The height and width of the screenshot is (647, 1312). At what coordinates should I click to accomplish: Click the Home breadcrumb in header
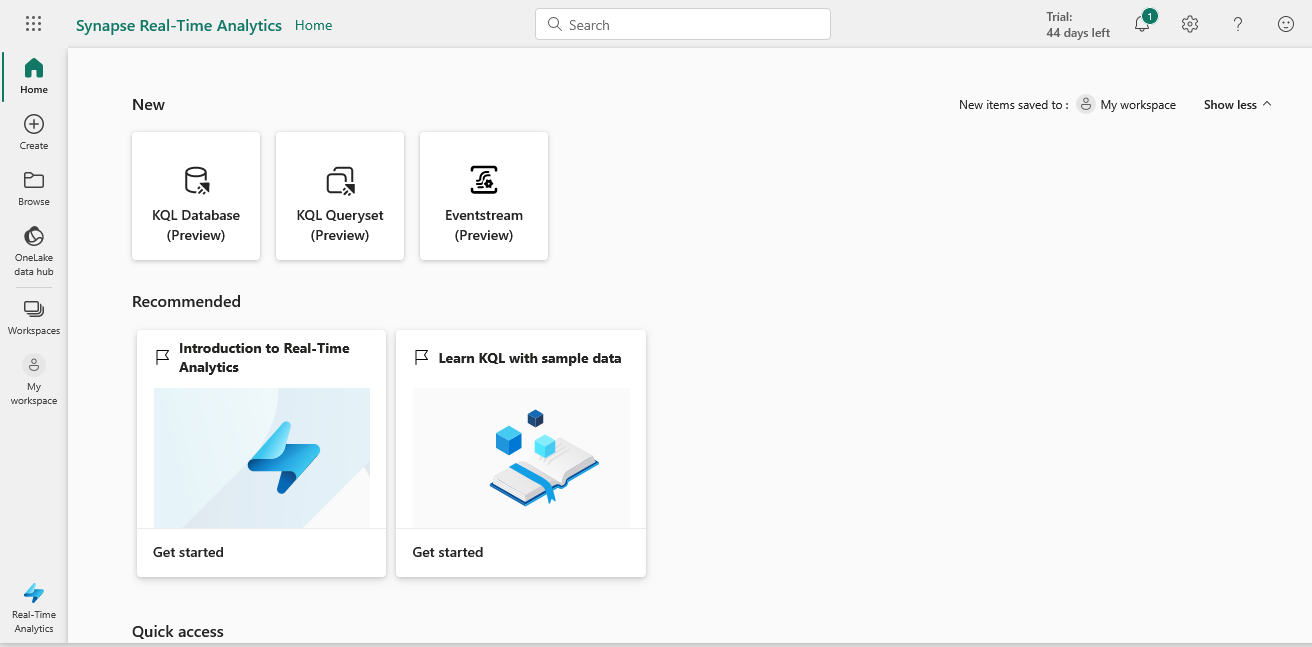pyautogui.click(x=314, y=25)
